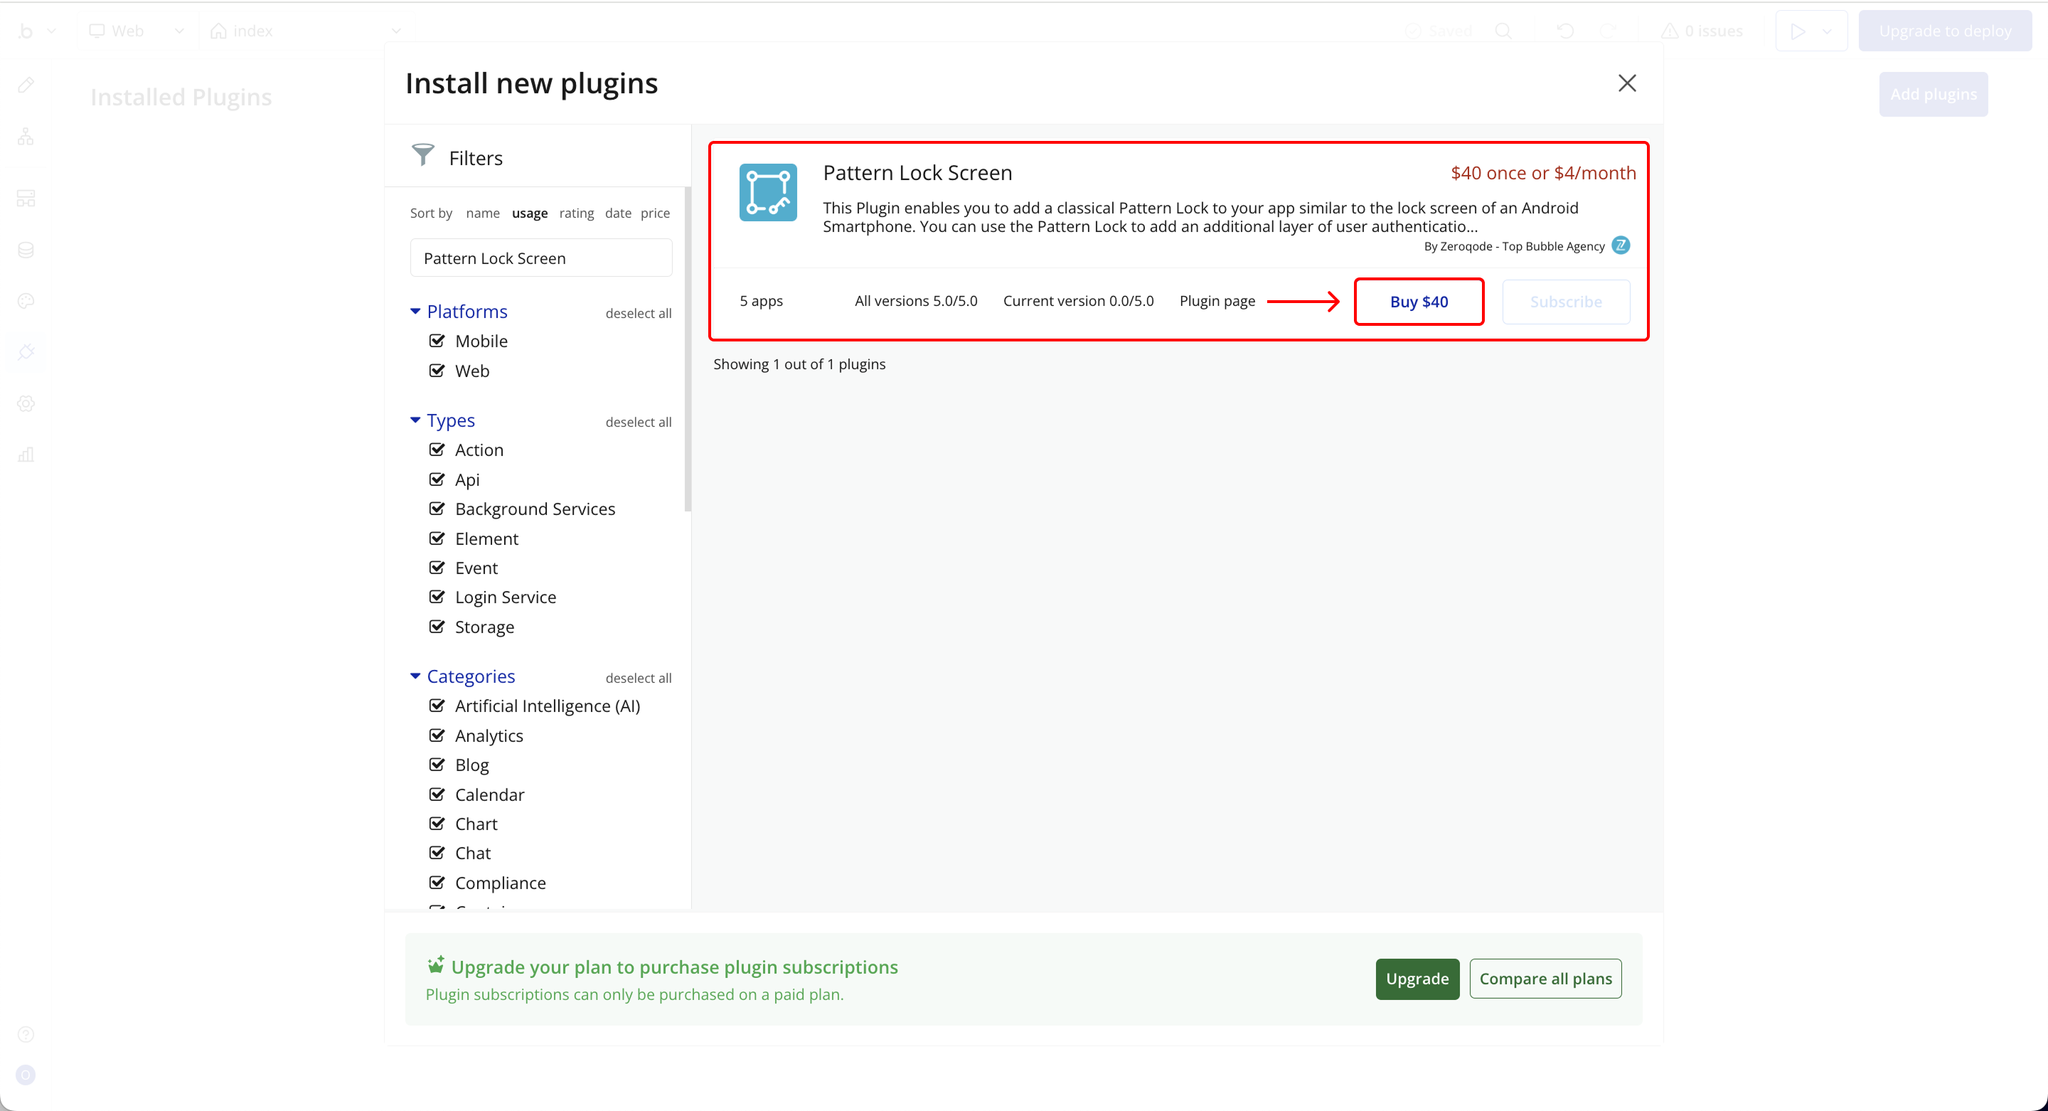The width and height of the screenshot is (2048, 1111).
Task: Open the Styles palette sidebar icon
Action: pos(26,301)
